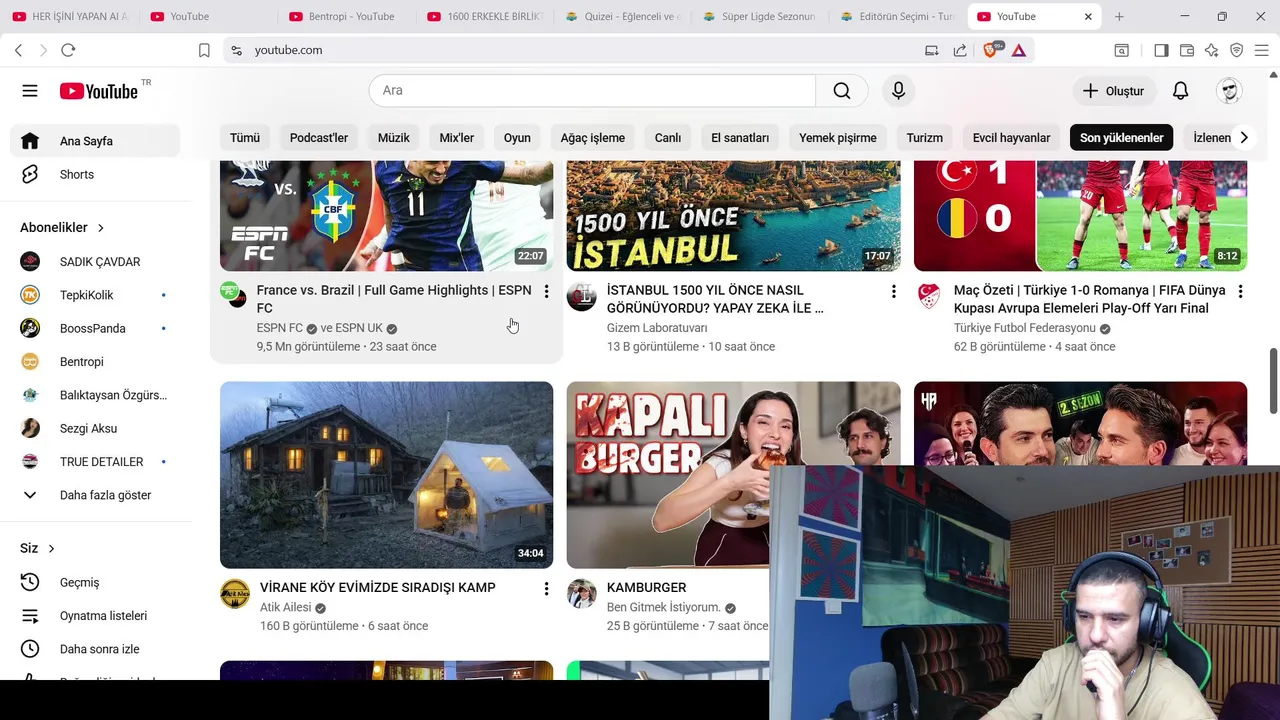Click the YouTube logo
The image size is (1280, 720).
point(98,91)
